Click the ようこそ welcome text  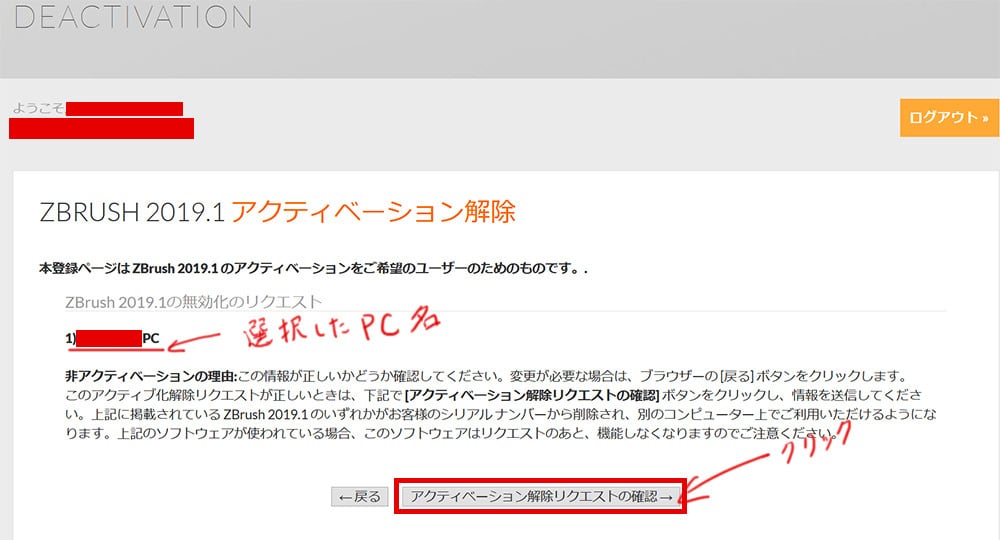point(39,108)
